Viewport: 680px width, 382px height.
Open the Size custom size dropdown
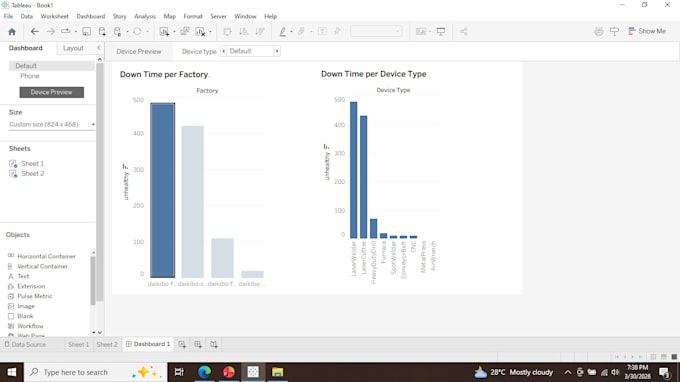[52, 124]
